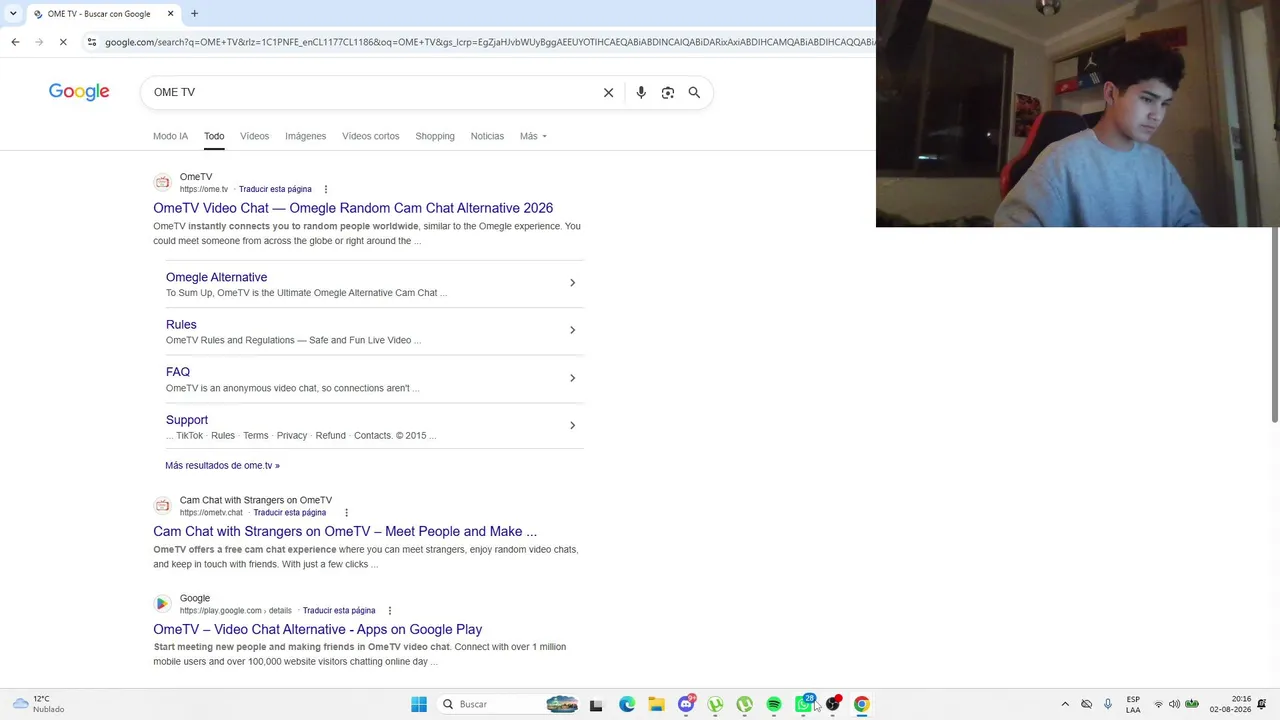Open a new browser tab
1280x720 pixels.
click(x=194, y=14)
